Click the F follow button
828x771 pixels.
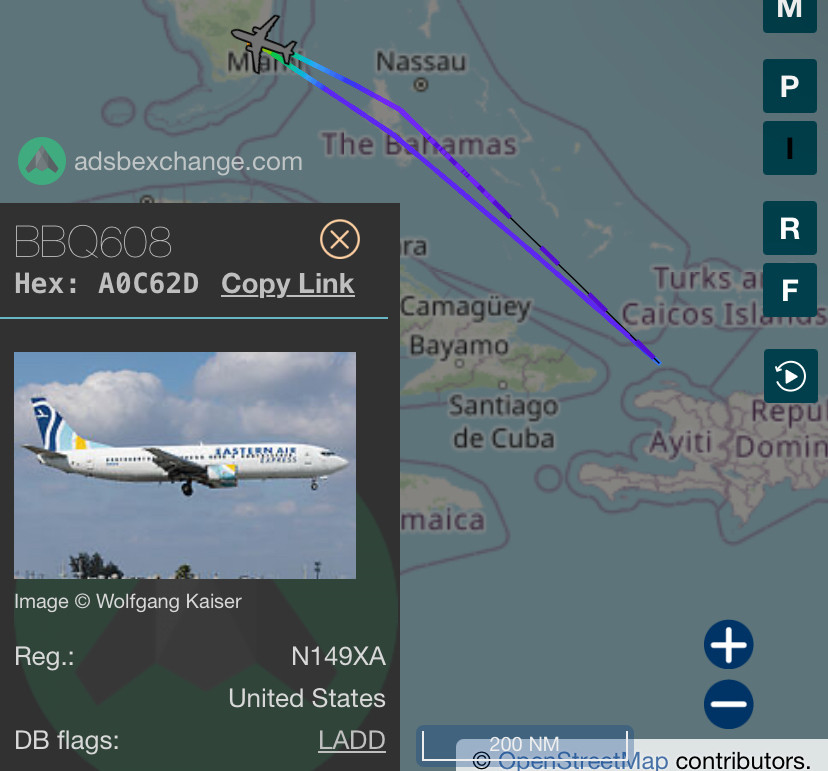[789, 290]
